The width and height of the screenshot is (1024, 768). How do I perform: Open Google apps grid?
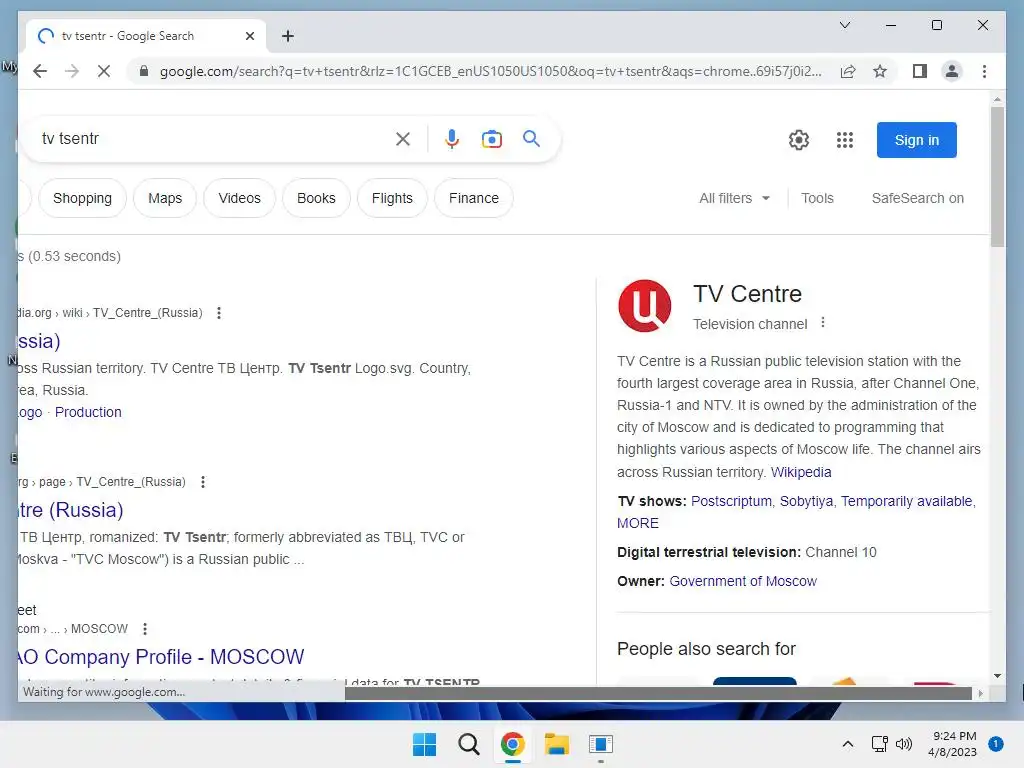coord(845,140)
